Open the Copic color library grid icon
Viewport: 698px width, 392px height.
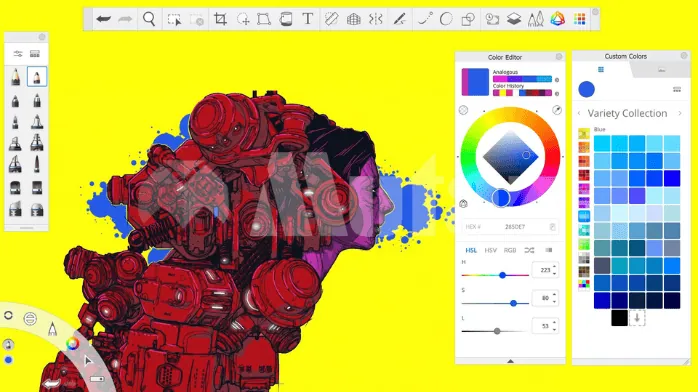coord(580,19)
